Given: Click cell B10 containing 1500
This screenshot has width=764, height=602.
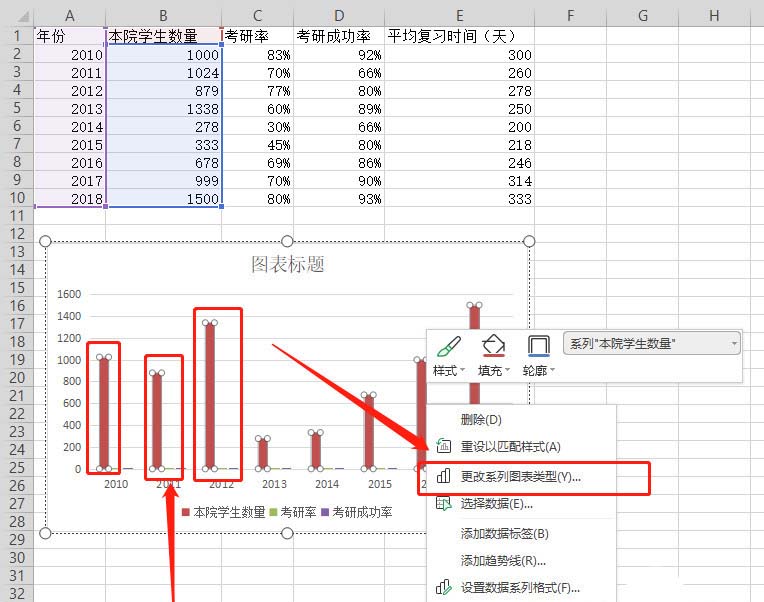Looking at the screenshot, I should tap(163, 199).
